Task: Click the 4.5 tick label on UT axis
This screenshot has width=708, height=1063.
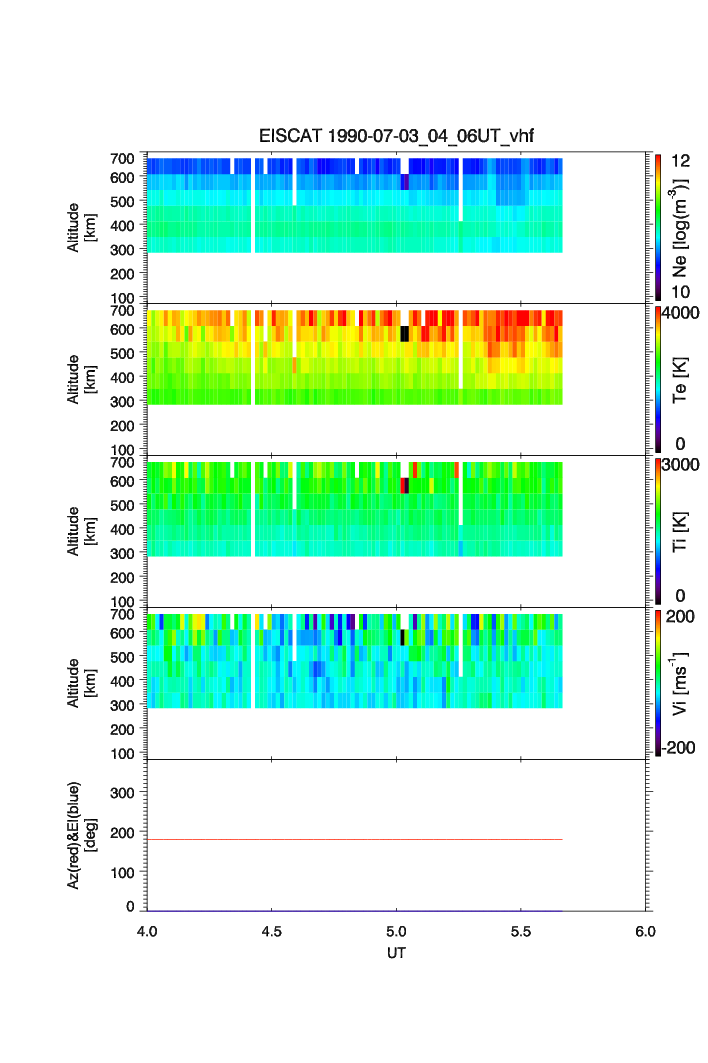Action: click(x=271, y=931)
